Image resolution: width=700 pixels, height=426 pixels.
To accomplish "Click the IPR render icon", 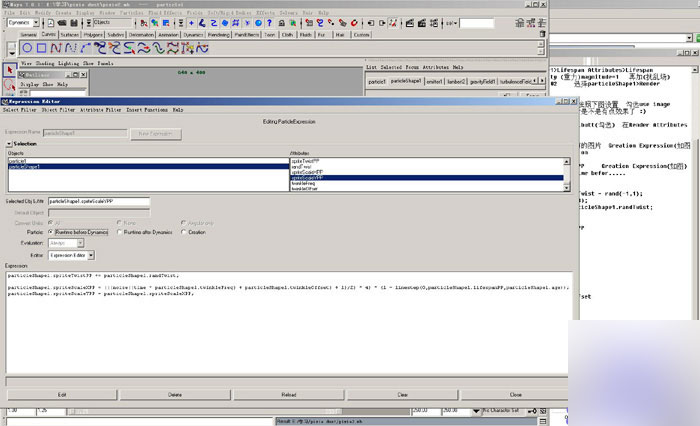I will coord(421,23).
